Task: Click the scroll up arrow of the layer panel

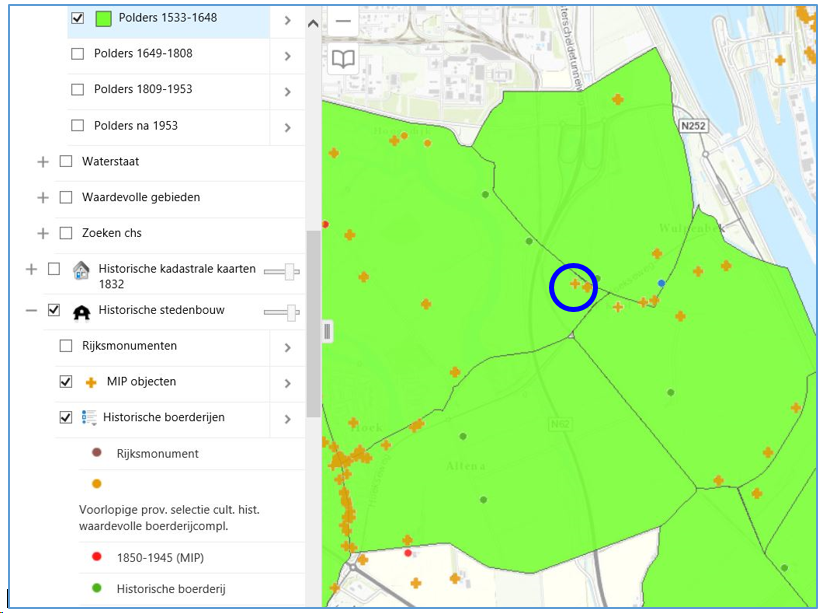Action: [313, 23]
